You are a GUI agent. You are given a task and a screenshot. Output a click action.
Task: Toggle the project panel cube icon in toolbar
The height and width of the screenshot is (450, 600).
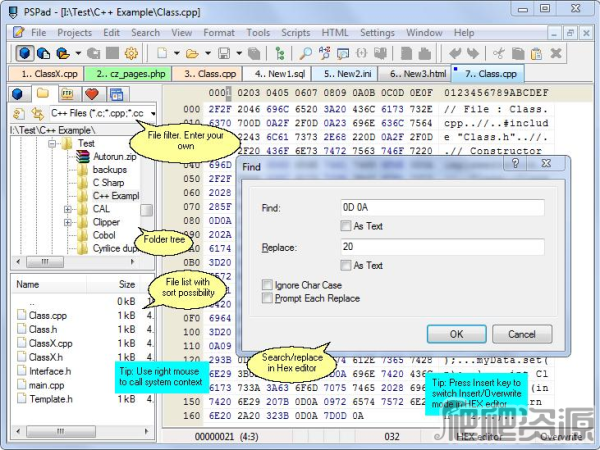tap(24, 53)
